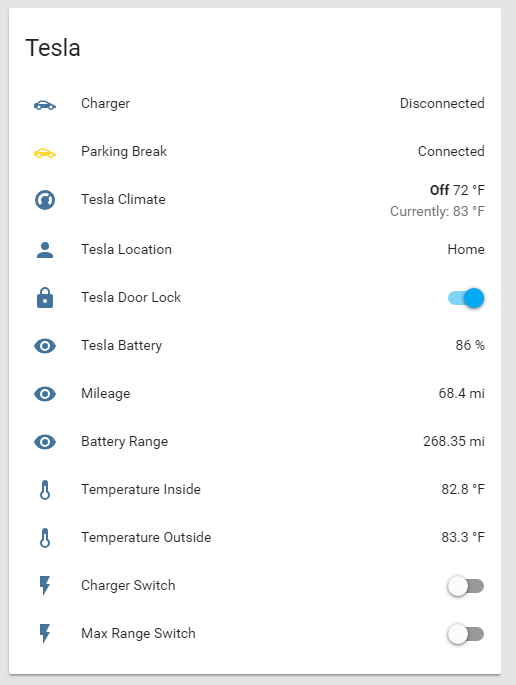Click the eye icon beside Tesla Battery
Screen dimensions: 516x685
[45, 346]
